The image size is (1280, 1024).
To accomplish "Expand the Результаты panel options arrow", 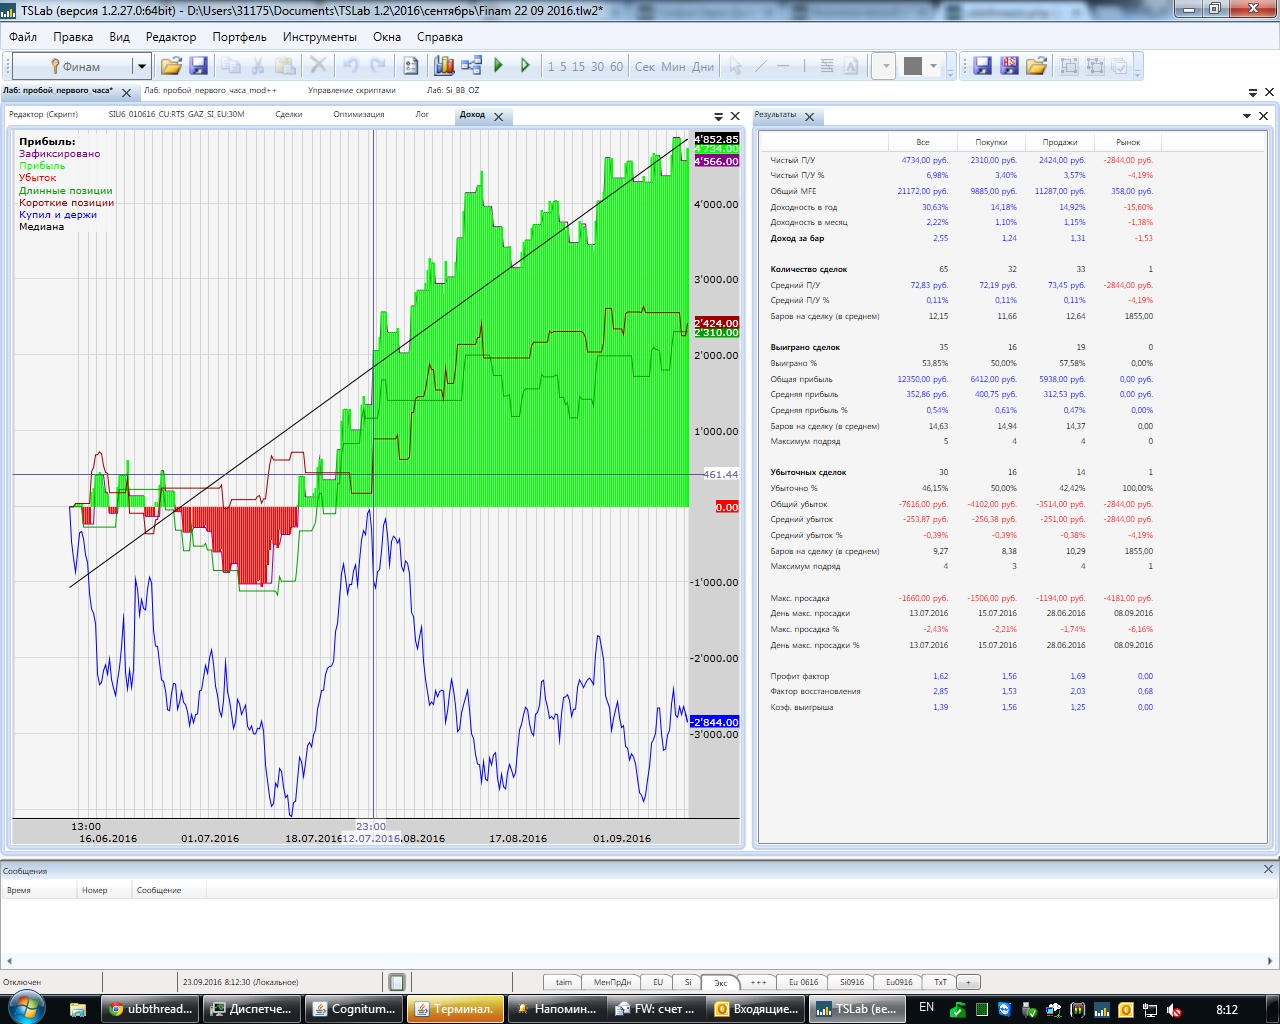I will click(1247, 116).
